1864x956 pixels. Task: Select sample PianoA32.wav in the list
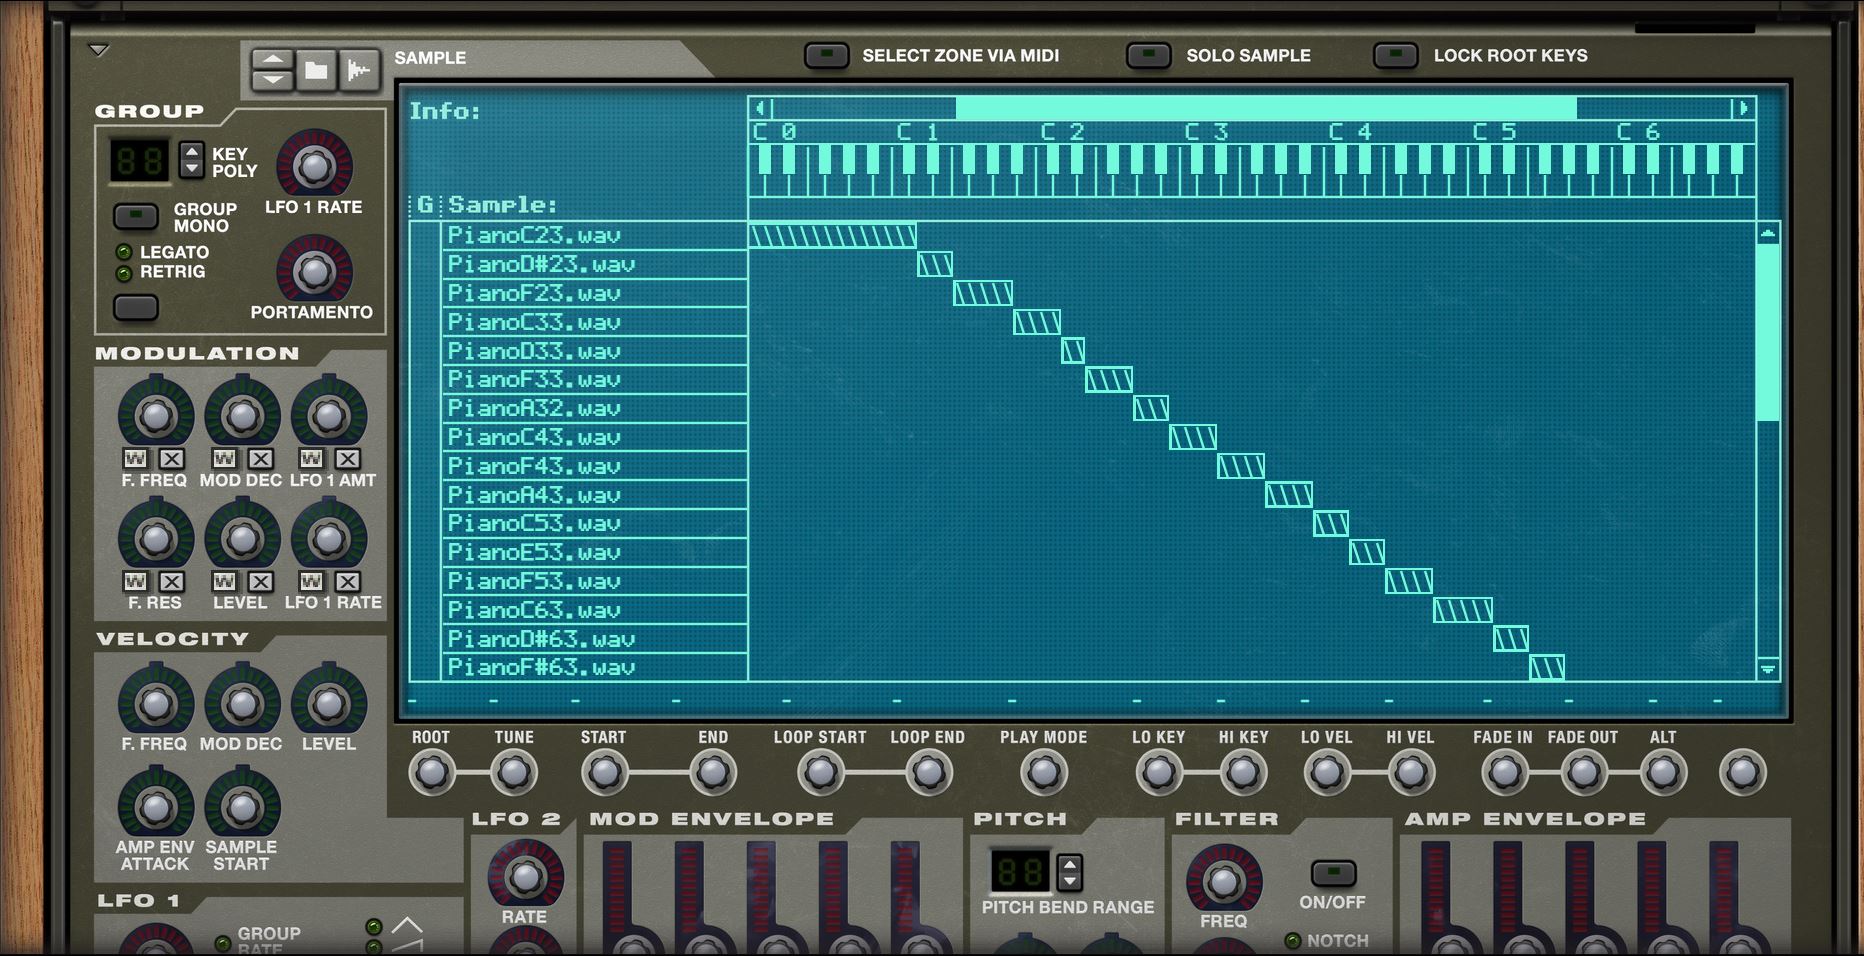(595, 409)
